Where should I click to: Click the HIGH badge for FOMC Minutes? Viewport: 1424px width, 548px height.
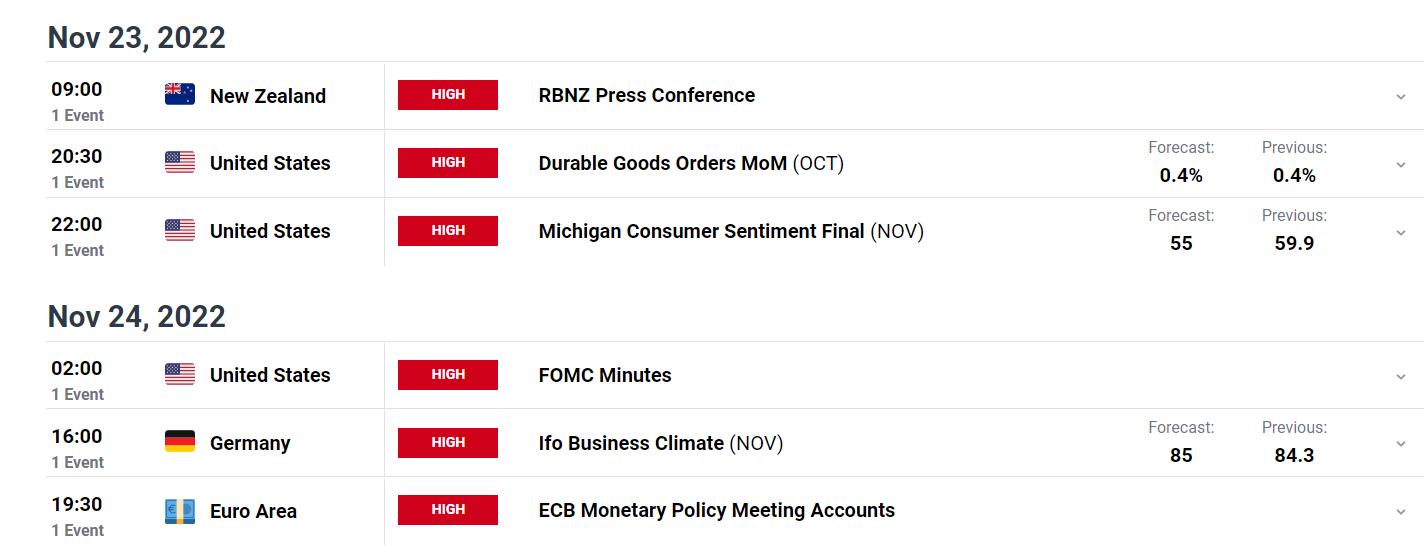448,375
